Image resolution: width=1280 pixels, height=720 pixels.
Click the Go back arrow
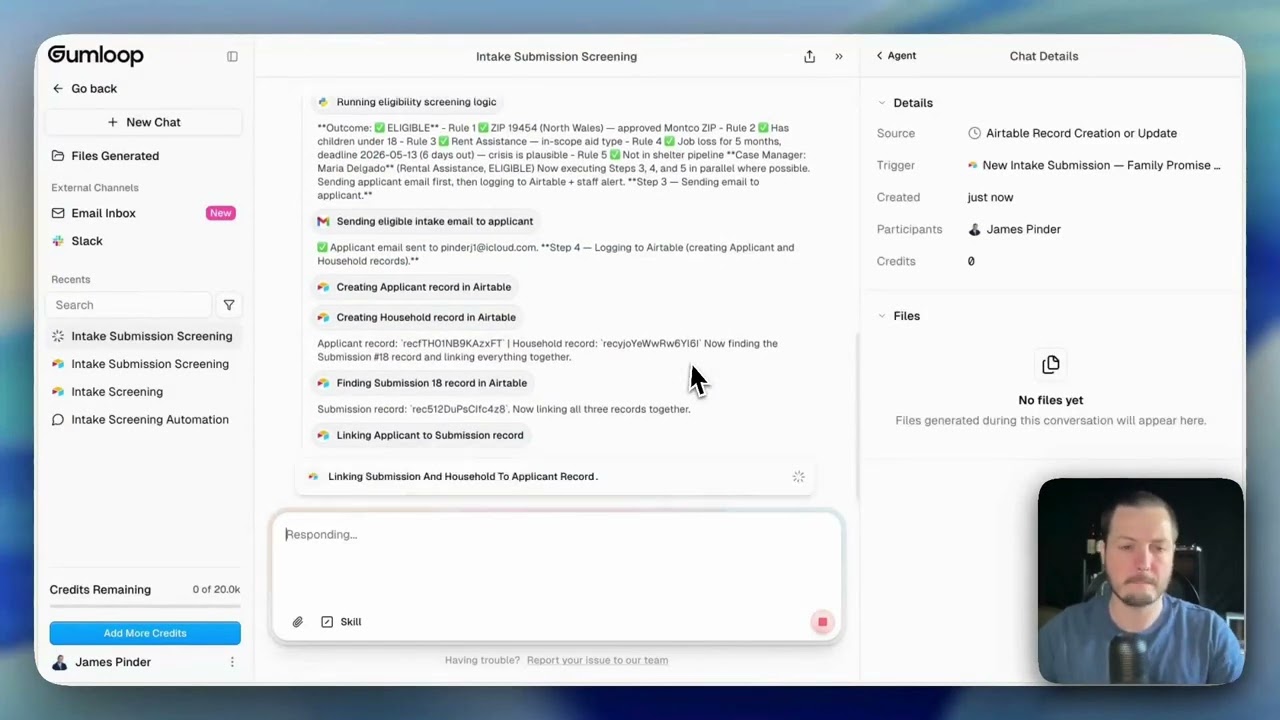point(58,89)
